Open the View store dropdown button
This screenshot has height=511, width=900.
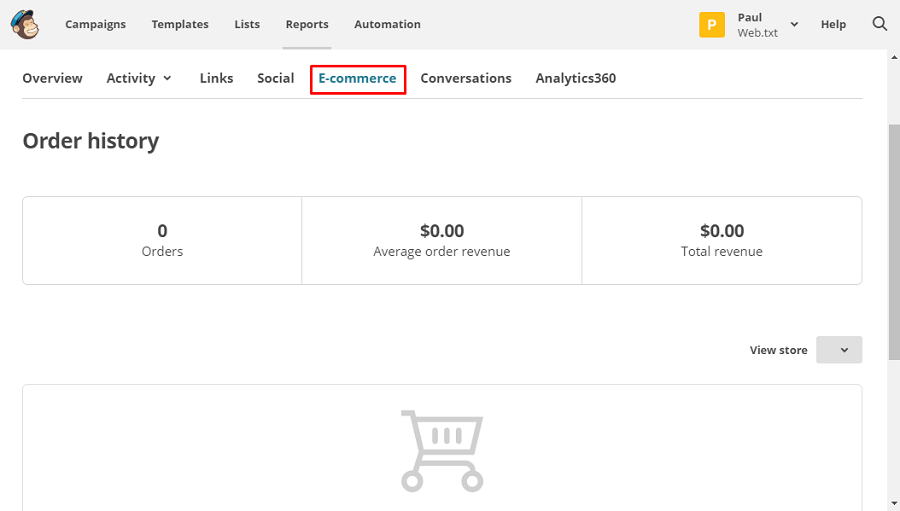point(839,350)
